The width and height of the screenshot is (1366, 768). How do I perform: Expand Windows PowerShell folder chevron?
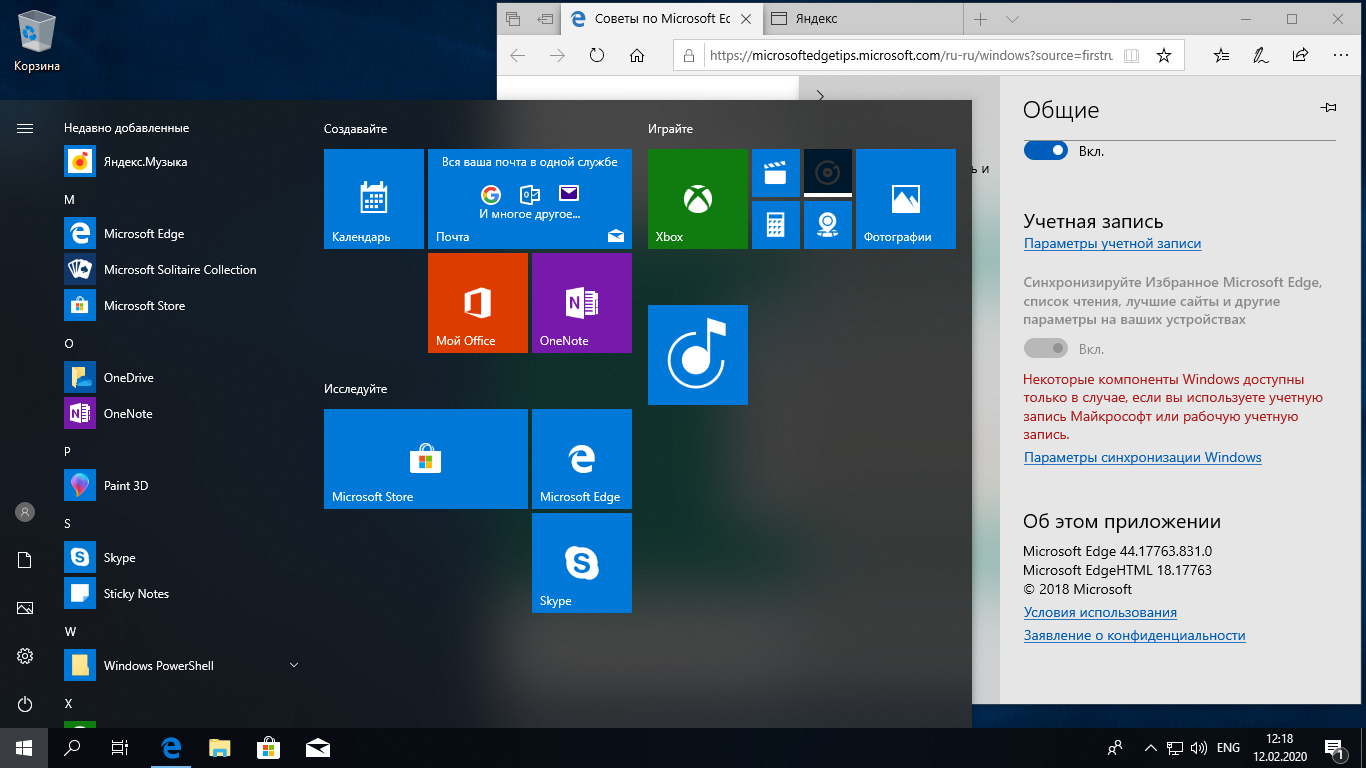(x=294, y=665)
